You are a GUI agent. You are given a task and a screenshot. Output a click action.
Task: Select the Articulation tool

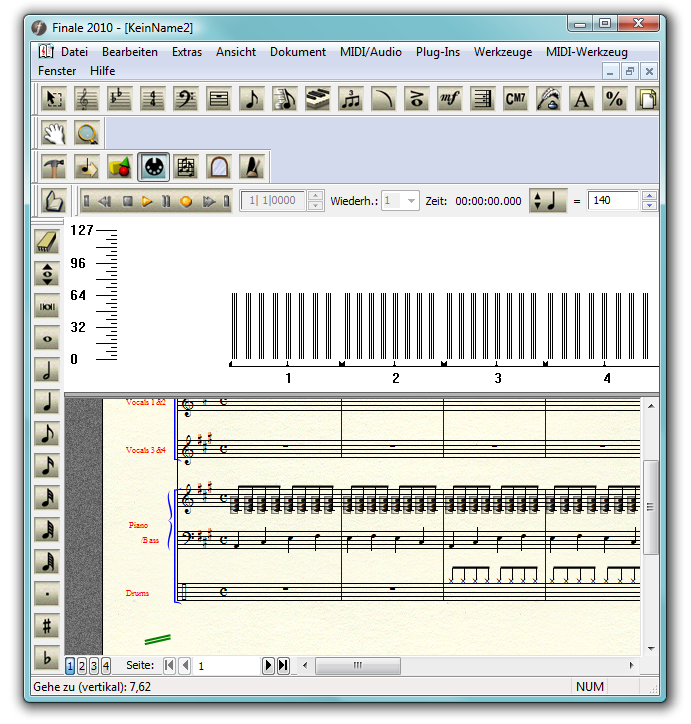pyautogui.click(x=416, y=99)
